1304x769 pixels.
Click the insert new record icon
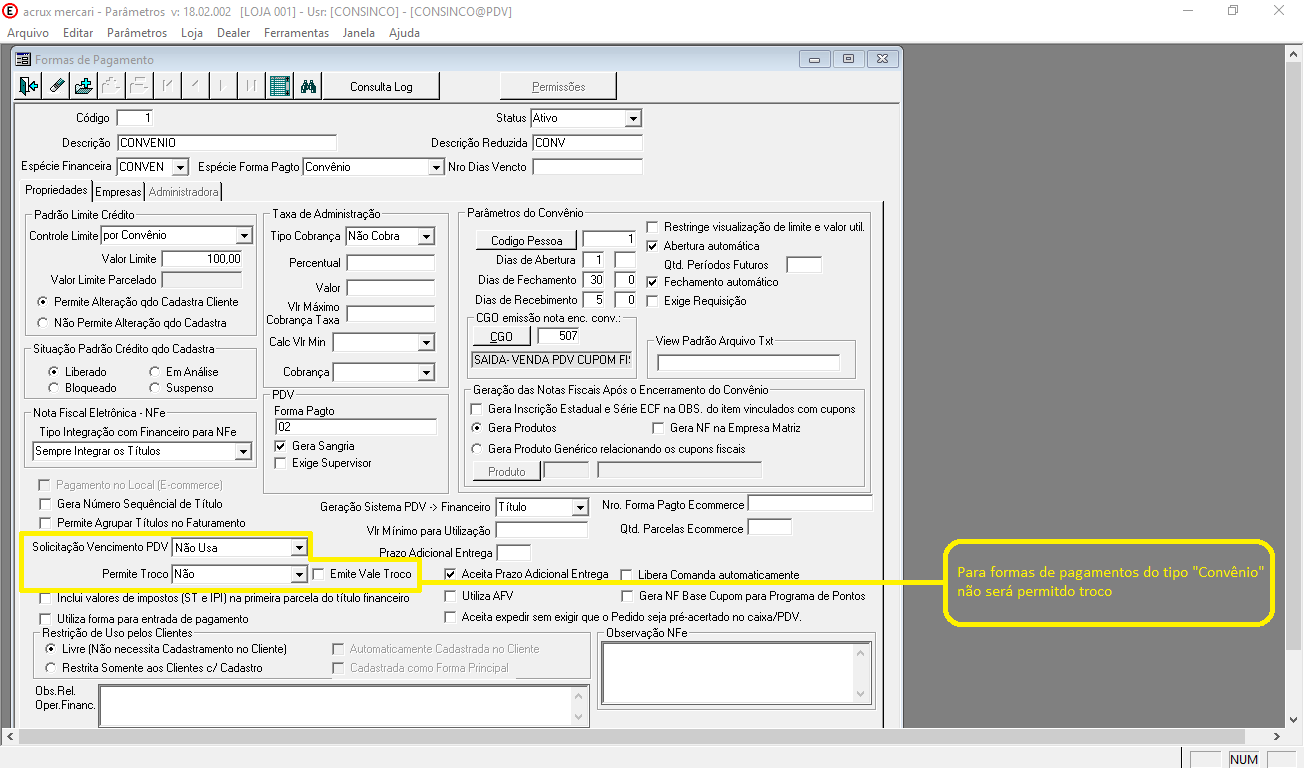[84, 86]
